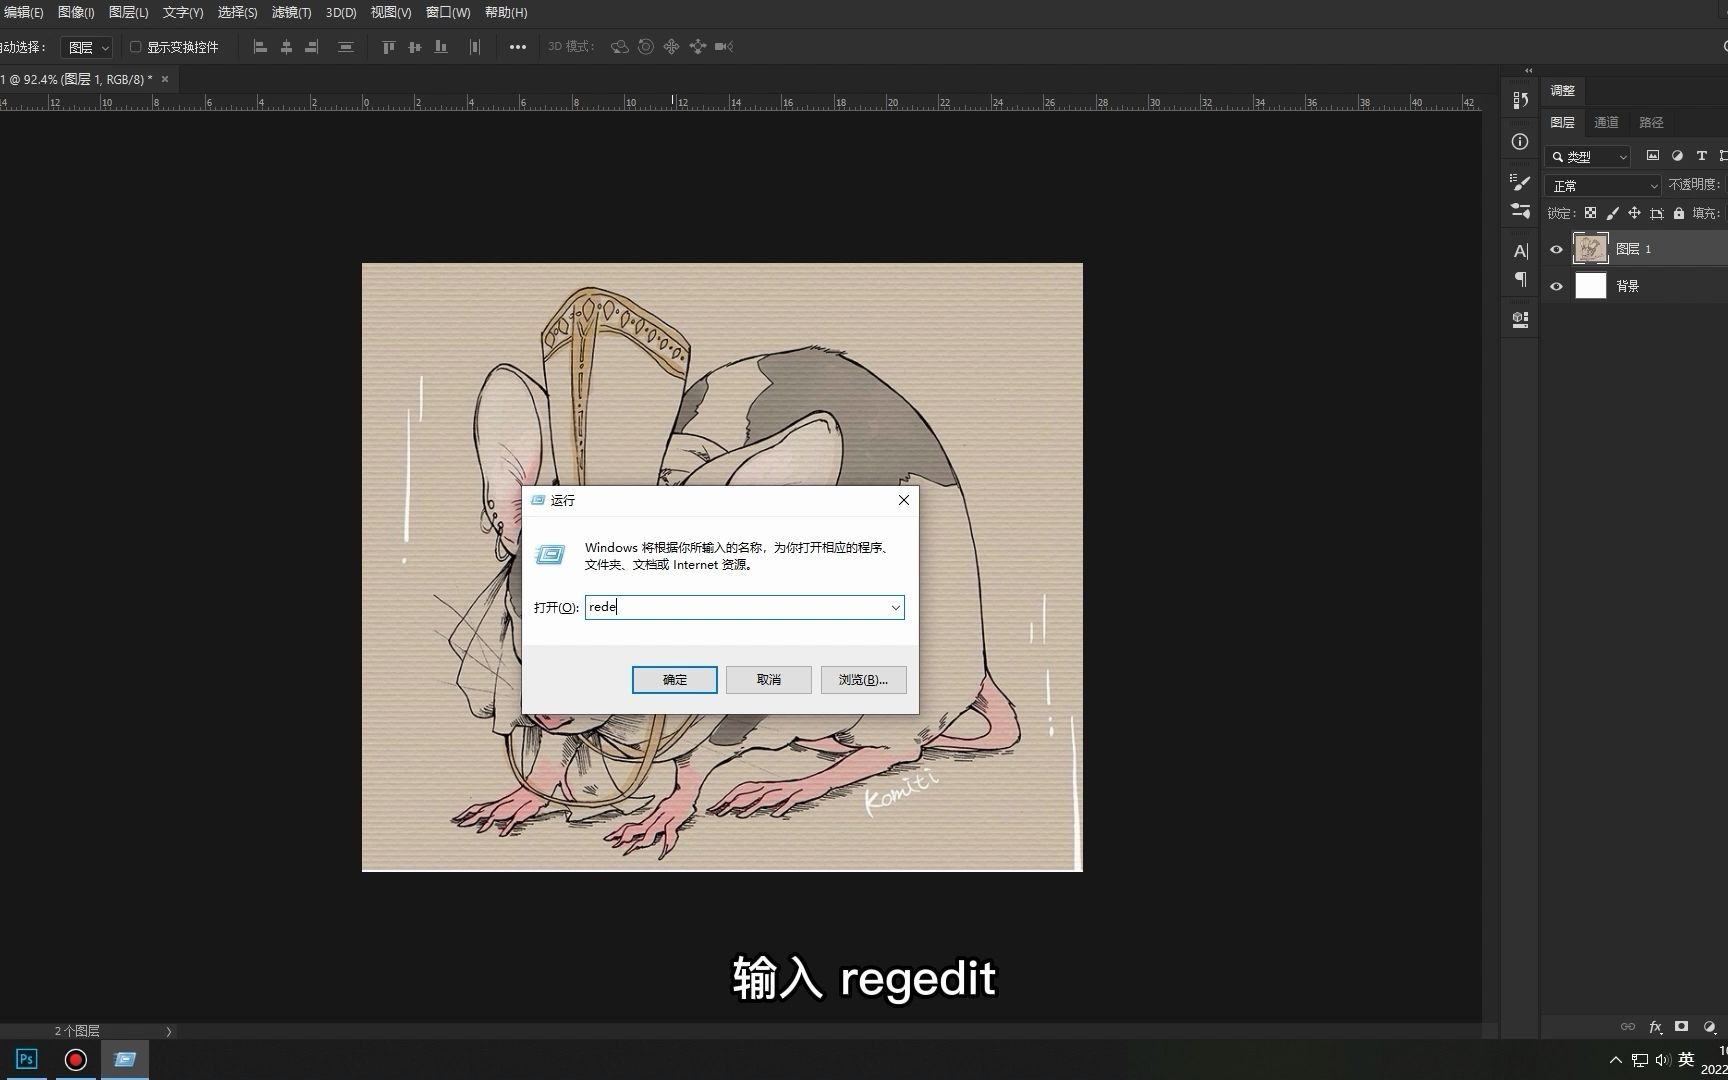Collapse panels with the double-arrow expander

(x=1528, y=70)
